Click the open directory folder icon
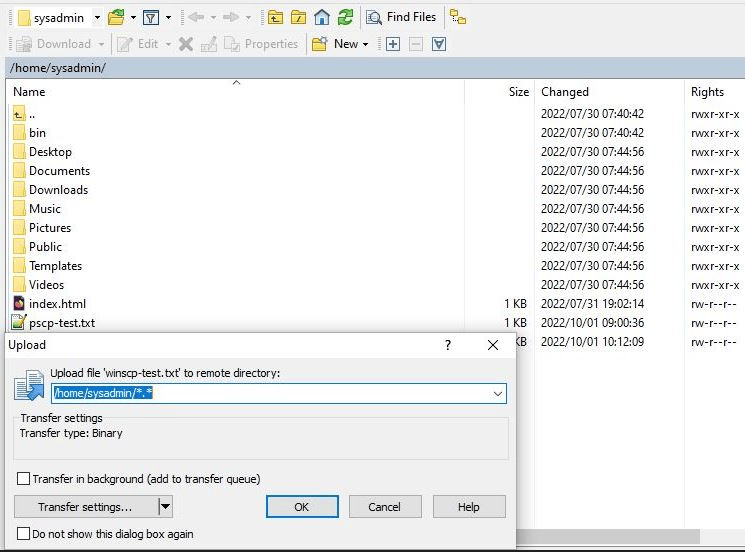The width and height of the screenshot is (745, 552). pyautogui.click(x=116, y=17)
